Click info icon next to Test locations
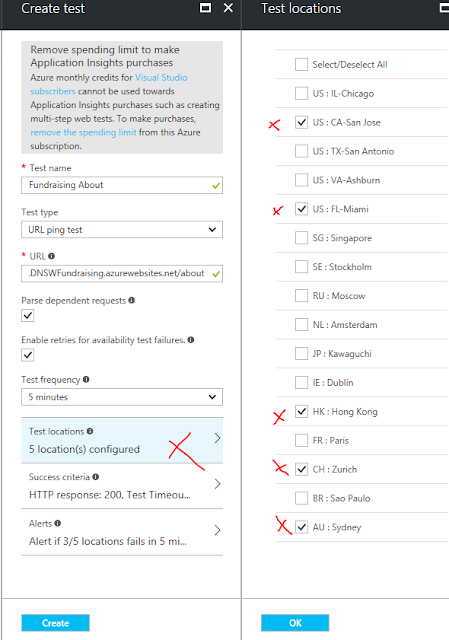449x640 pixels. click(90, 431)
